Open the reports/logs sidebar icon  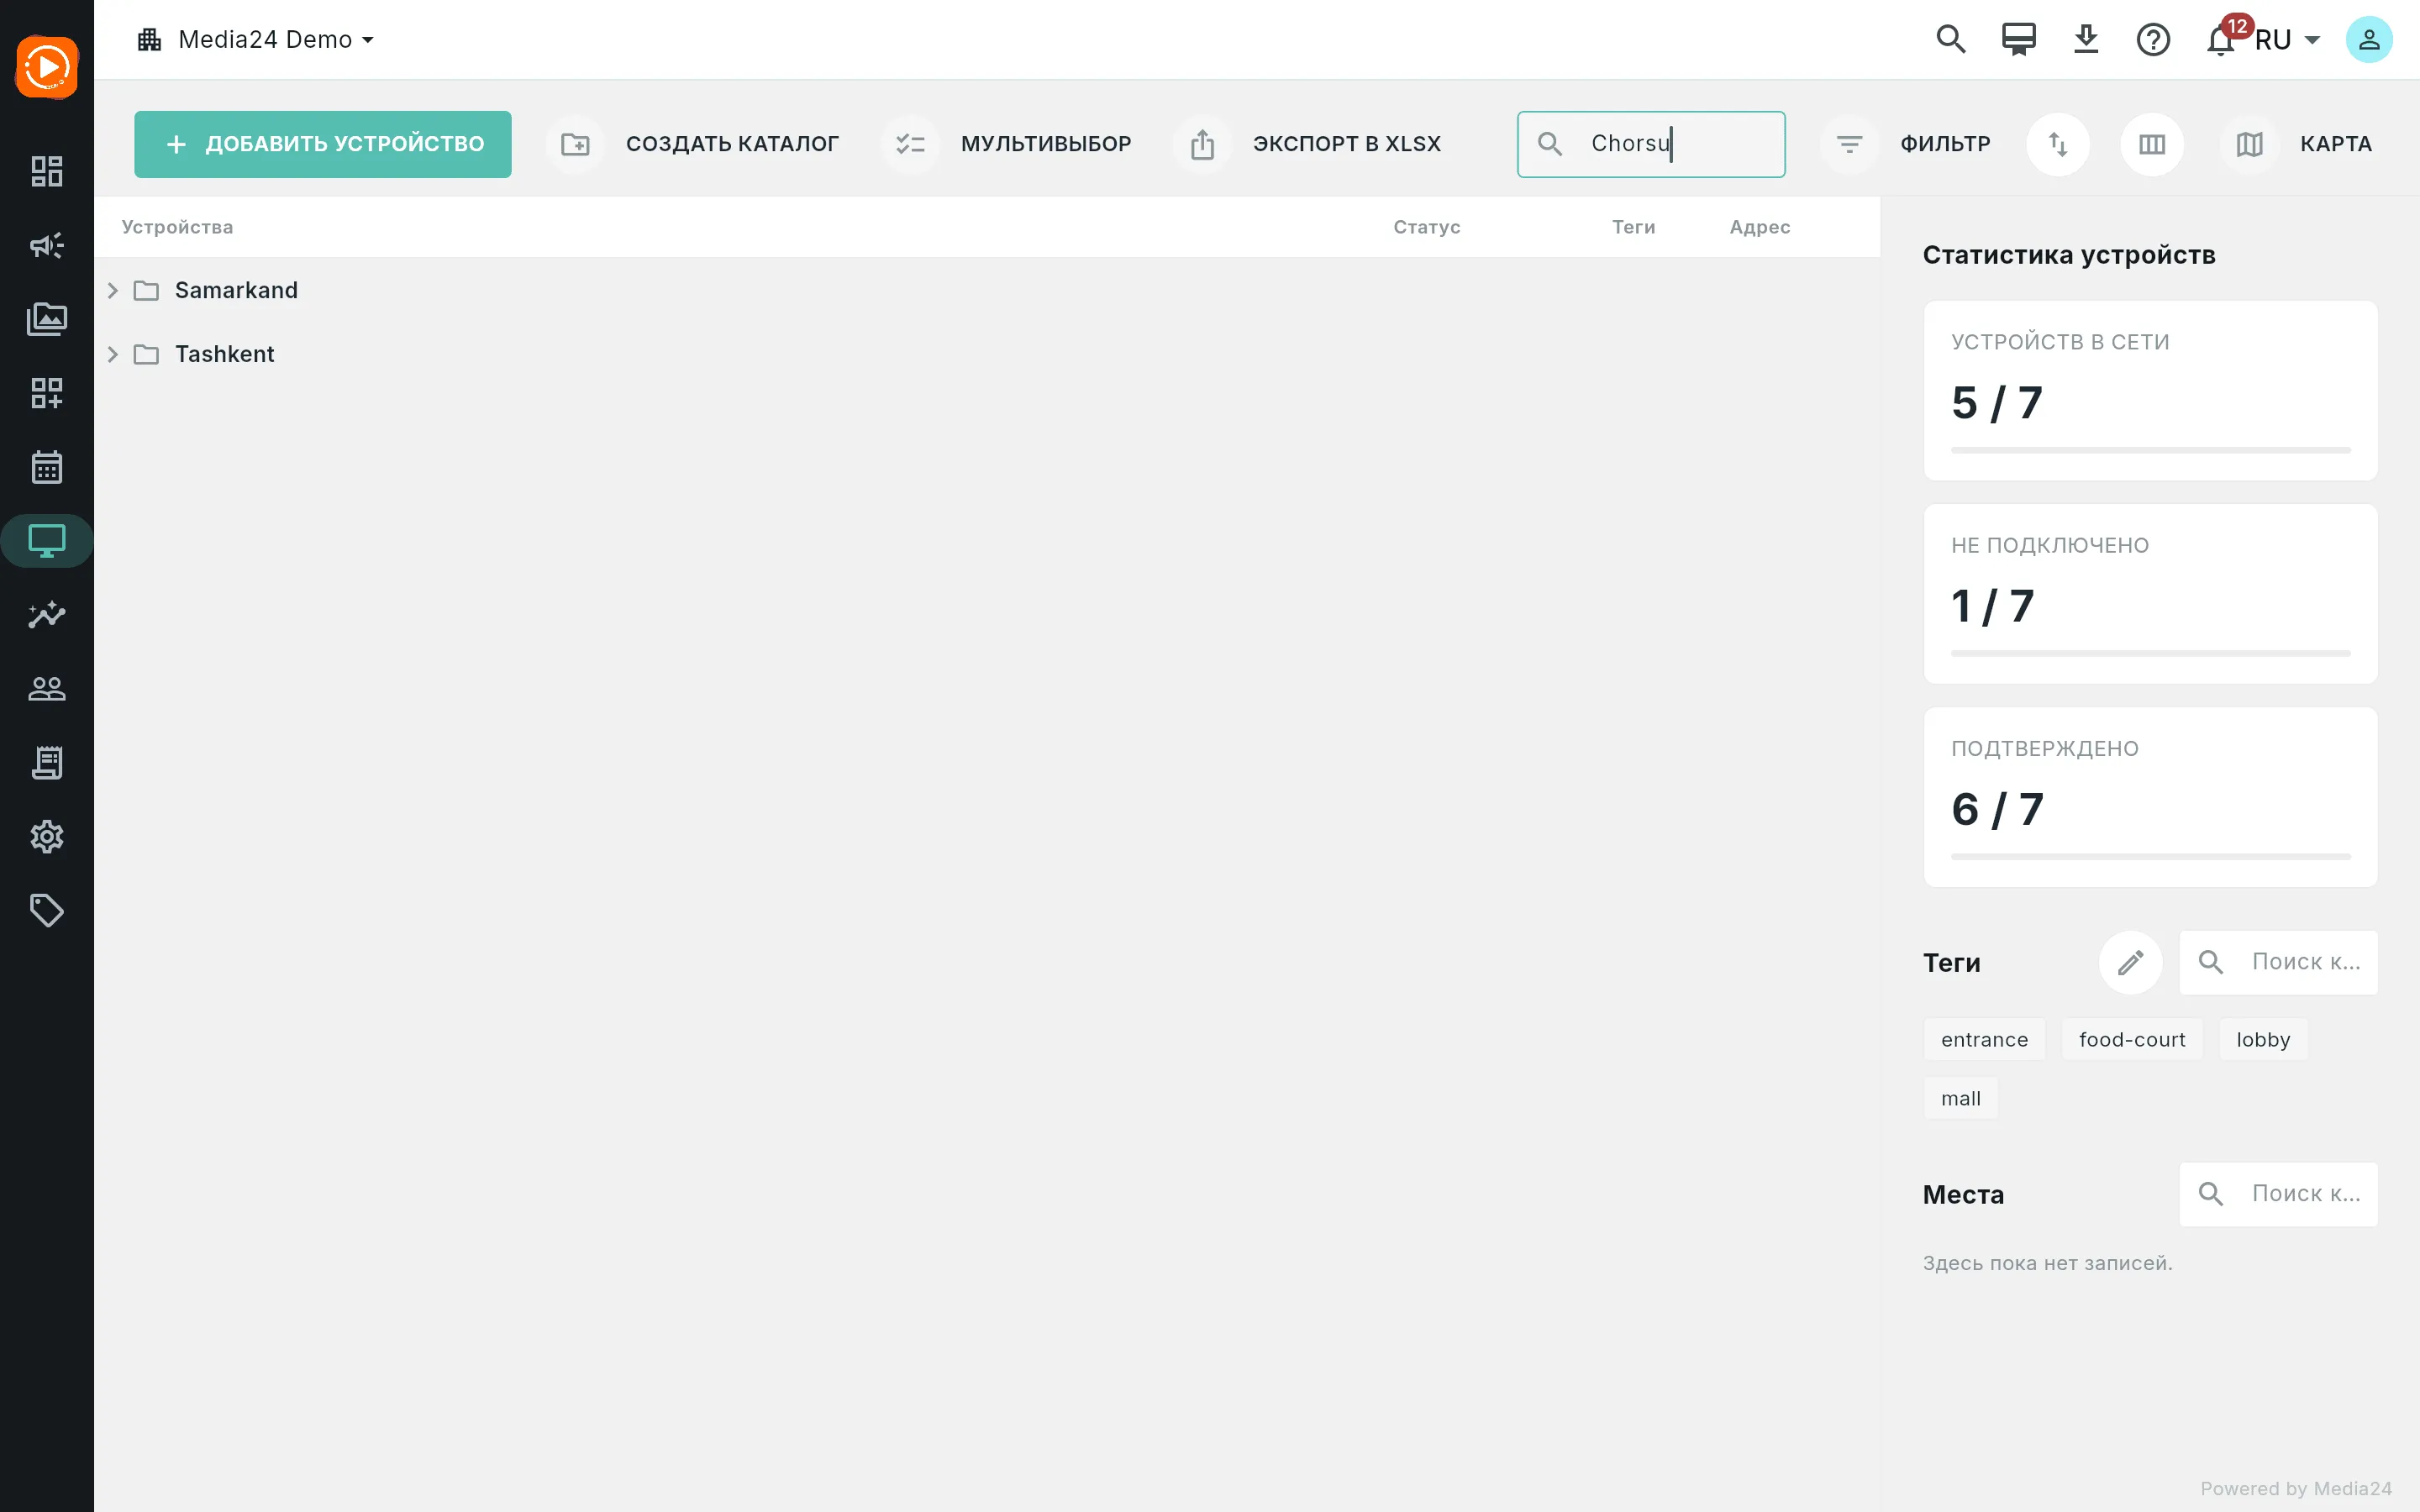pyautogui.click(x=47, y=763)
